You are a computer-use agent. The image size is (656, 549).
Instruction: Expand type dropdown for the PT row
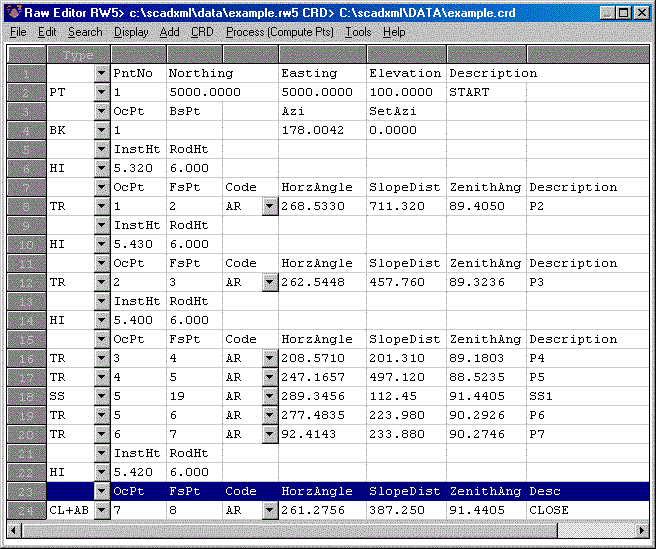[x=101, y=92]
